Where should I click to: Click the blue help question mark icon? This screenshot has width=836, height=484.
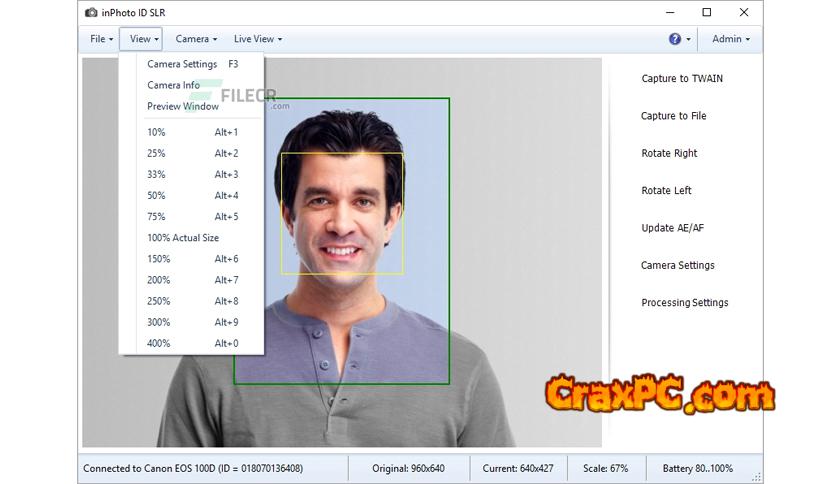(x=675, y=39)
